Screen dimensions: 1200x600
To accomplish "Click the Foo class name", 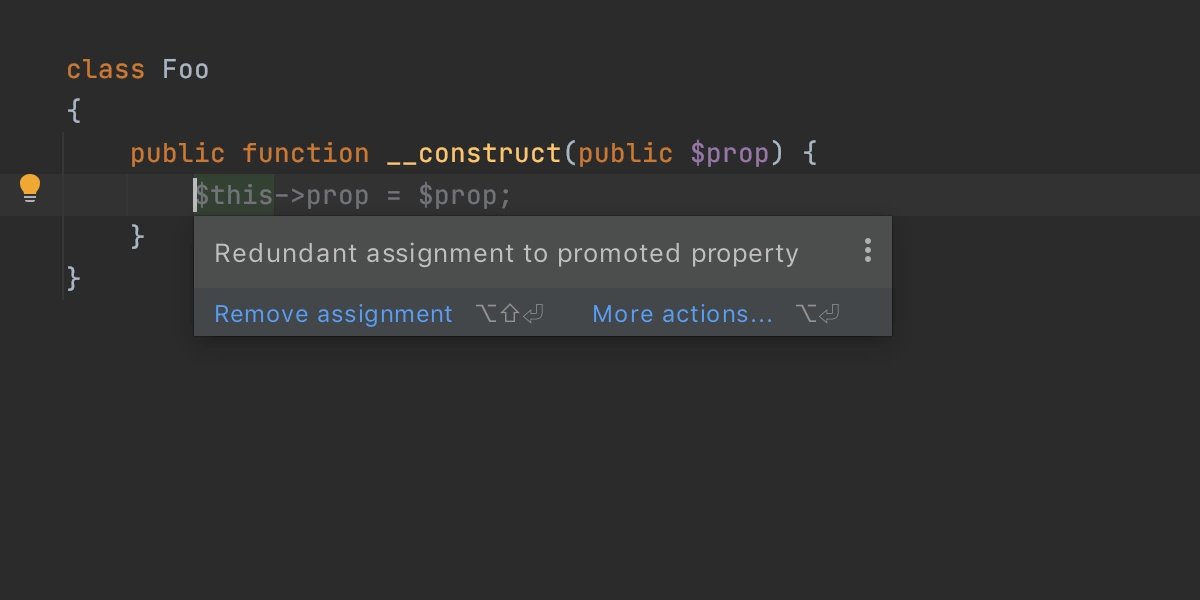I will click(x=186, y=70).
